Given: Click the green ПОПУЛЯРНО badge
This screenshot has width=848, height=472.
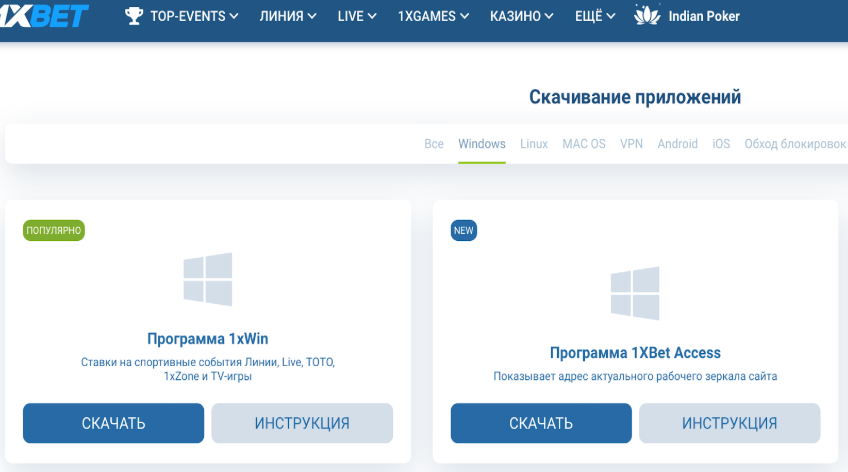Looking at the screenshot, I should tap(54, 230).
